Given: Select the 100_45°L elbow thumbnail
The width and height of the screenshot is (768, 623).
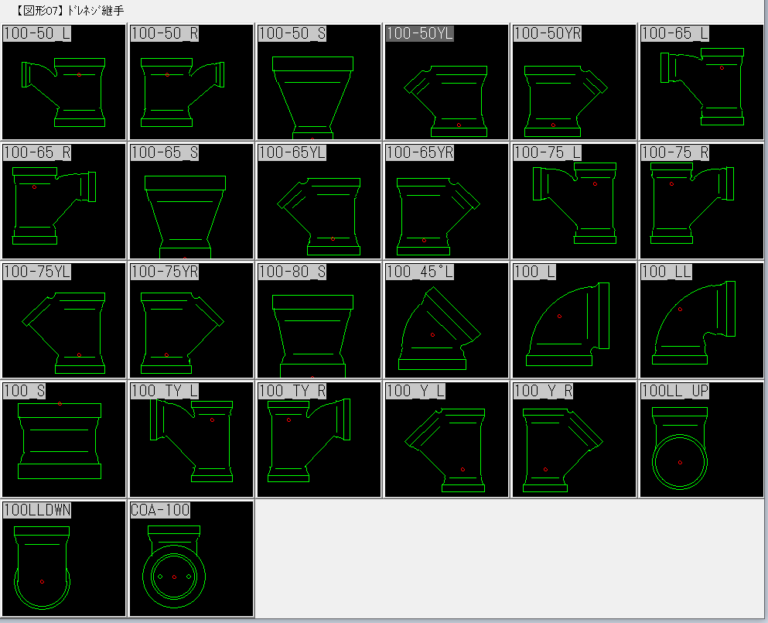Looking at the screenshot, I should click(x=447, y=320).
